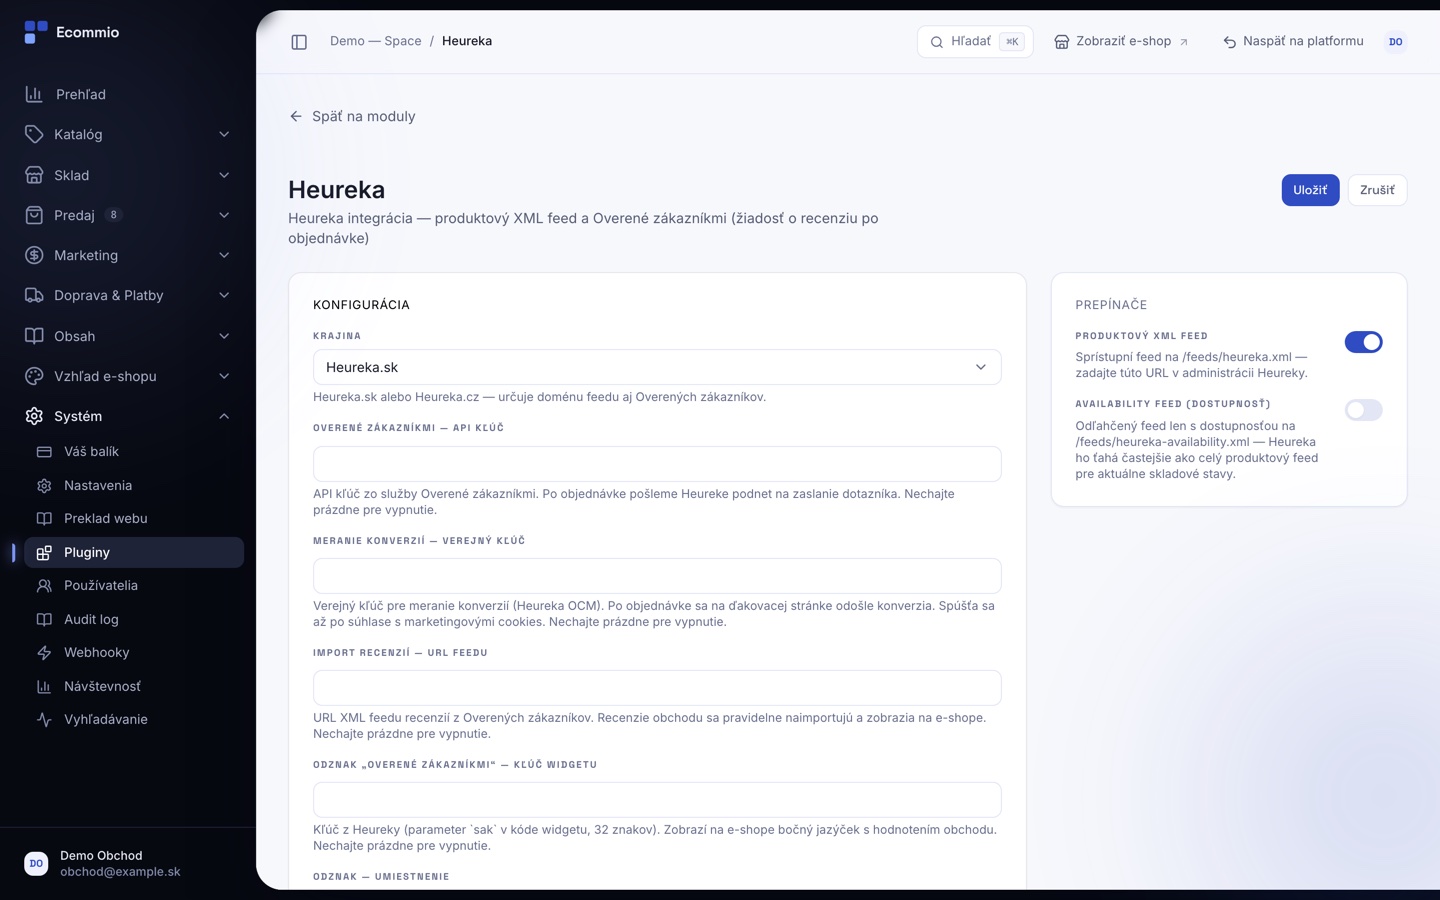
Task: Open Návštevnosť menu item
Action: pyautogui.click(x=134, y=687)
